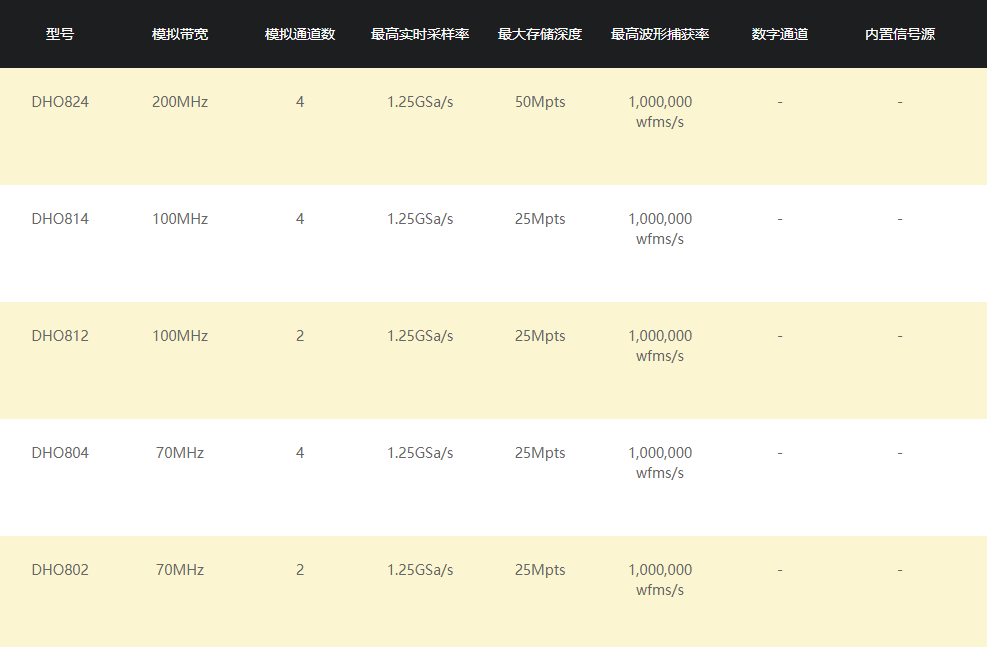Select the channel count 4 for DHO804
The width and height of the screenshot is (987, 647).
coord(300,453)
